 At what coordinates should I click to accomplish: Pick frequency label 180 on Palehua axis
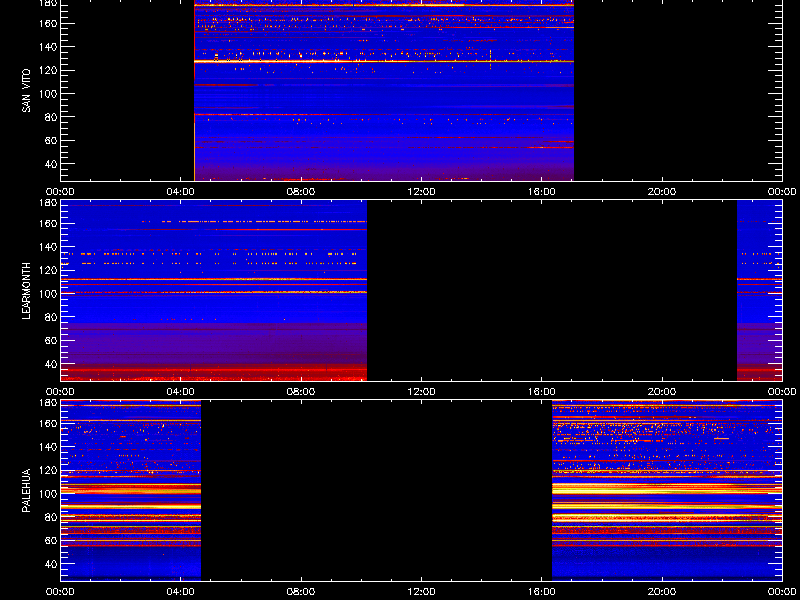(47, 403)
